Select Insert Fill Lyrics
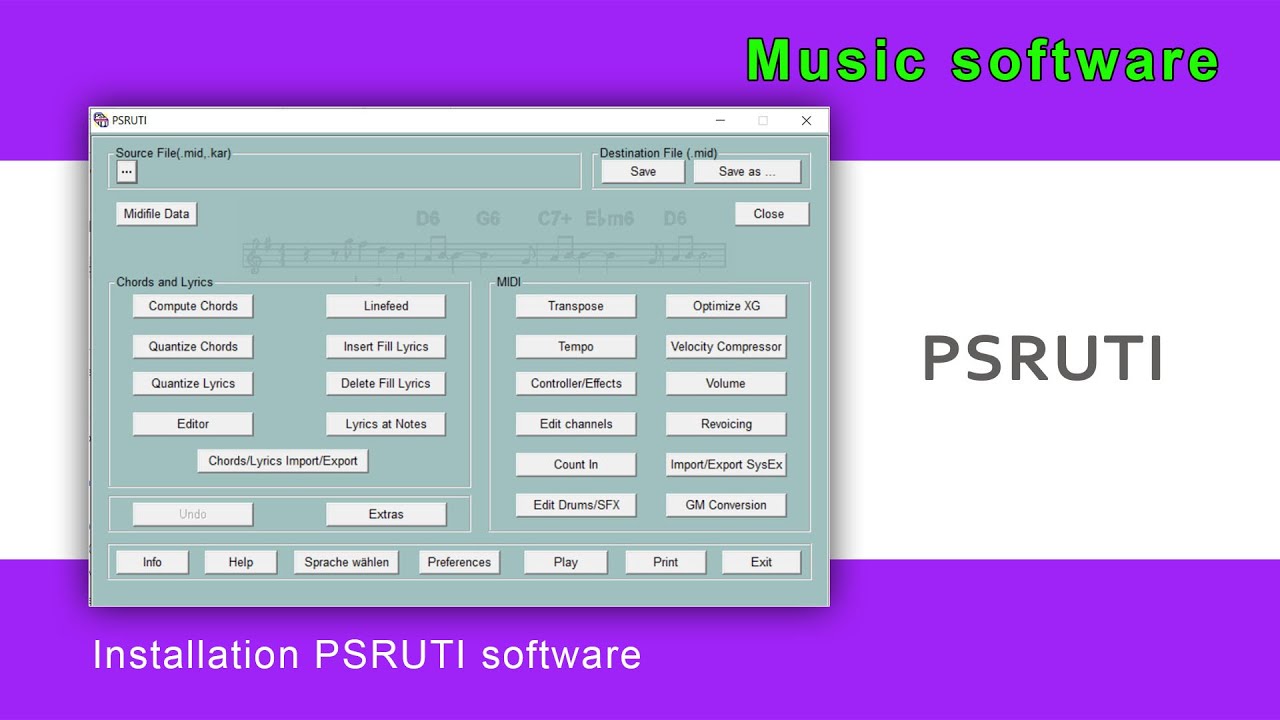This screenshot has height=720, width=1280. [x=386, y=347]
